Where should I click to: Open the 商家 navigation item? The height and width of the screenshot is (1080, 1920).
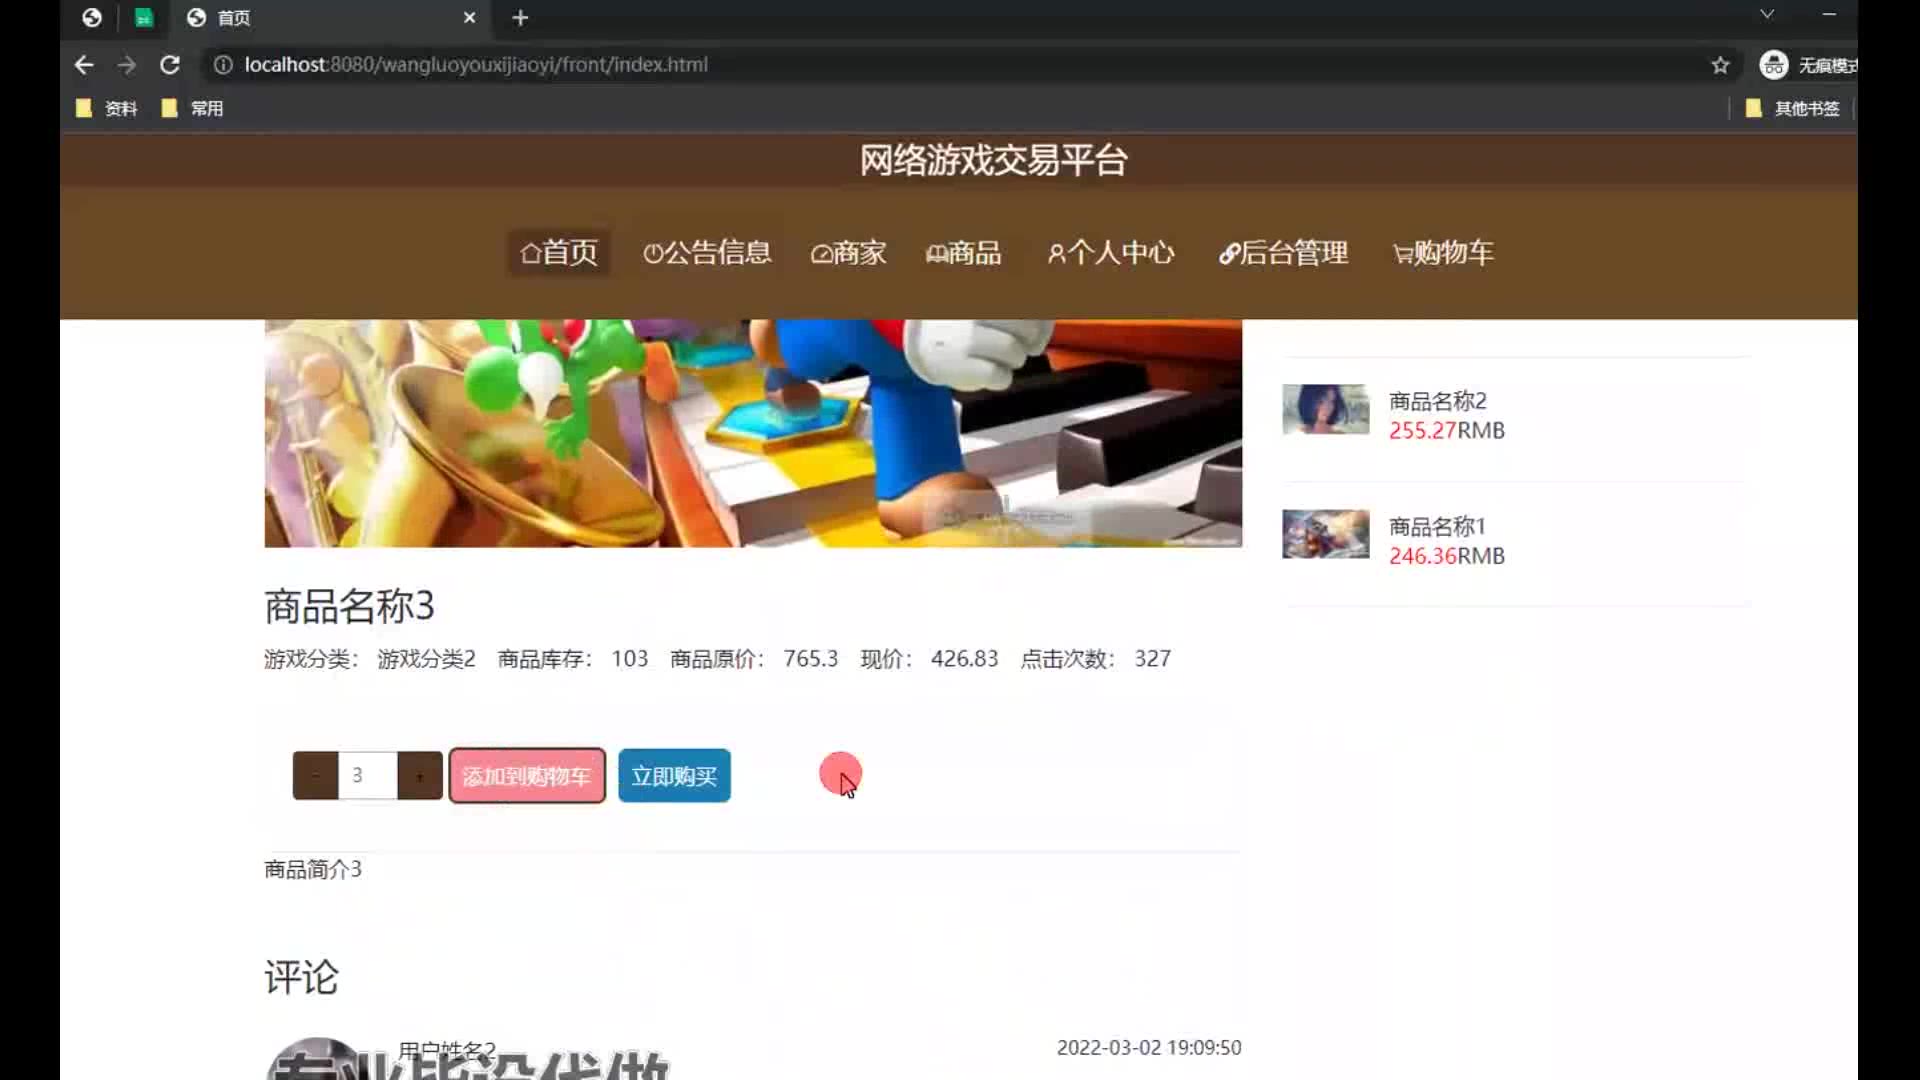[x=848, y=253]
